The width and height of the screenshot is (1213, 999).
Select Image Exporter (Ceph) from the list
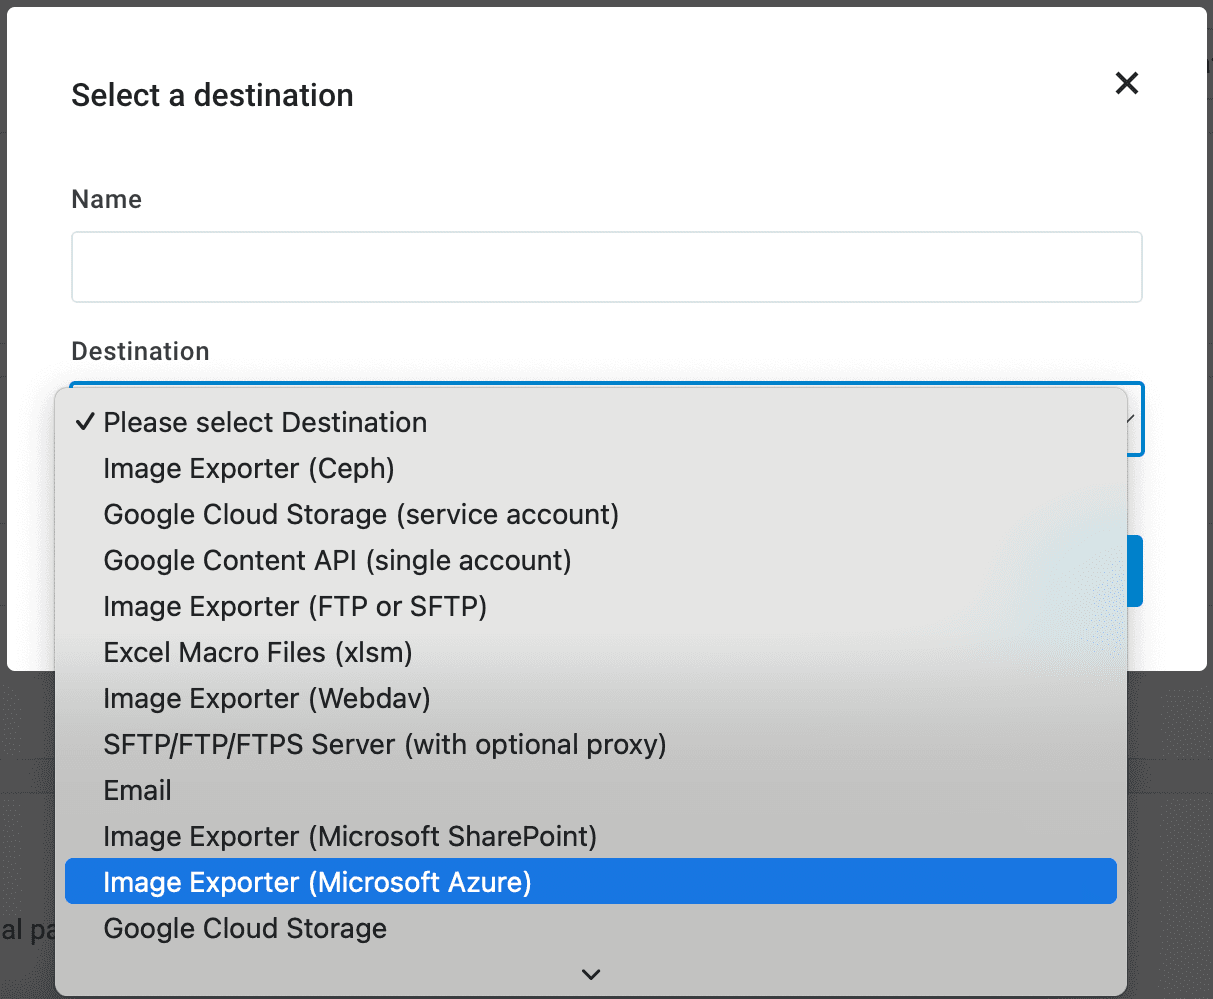click(x=249, y=469)
